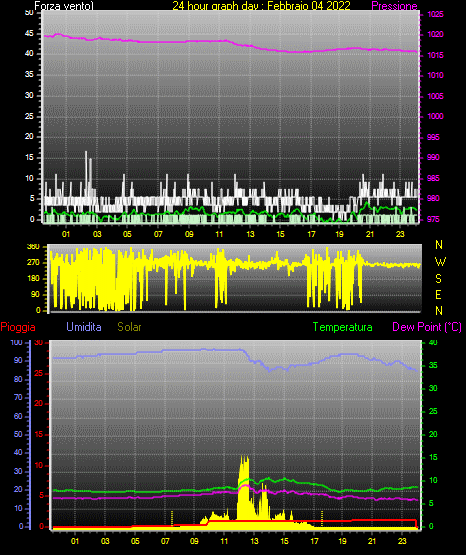Click the Pressione legend label

click(x=394, y=6)
